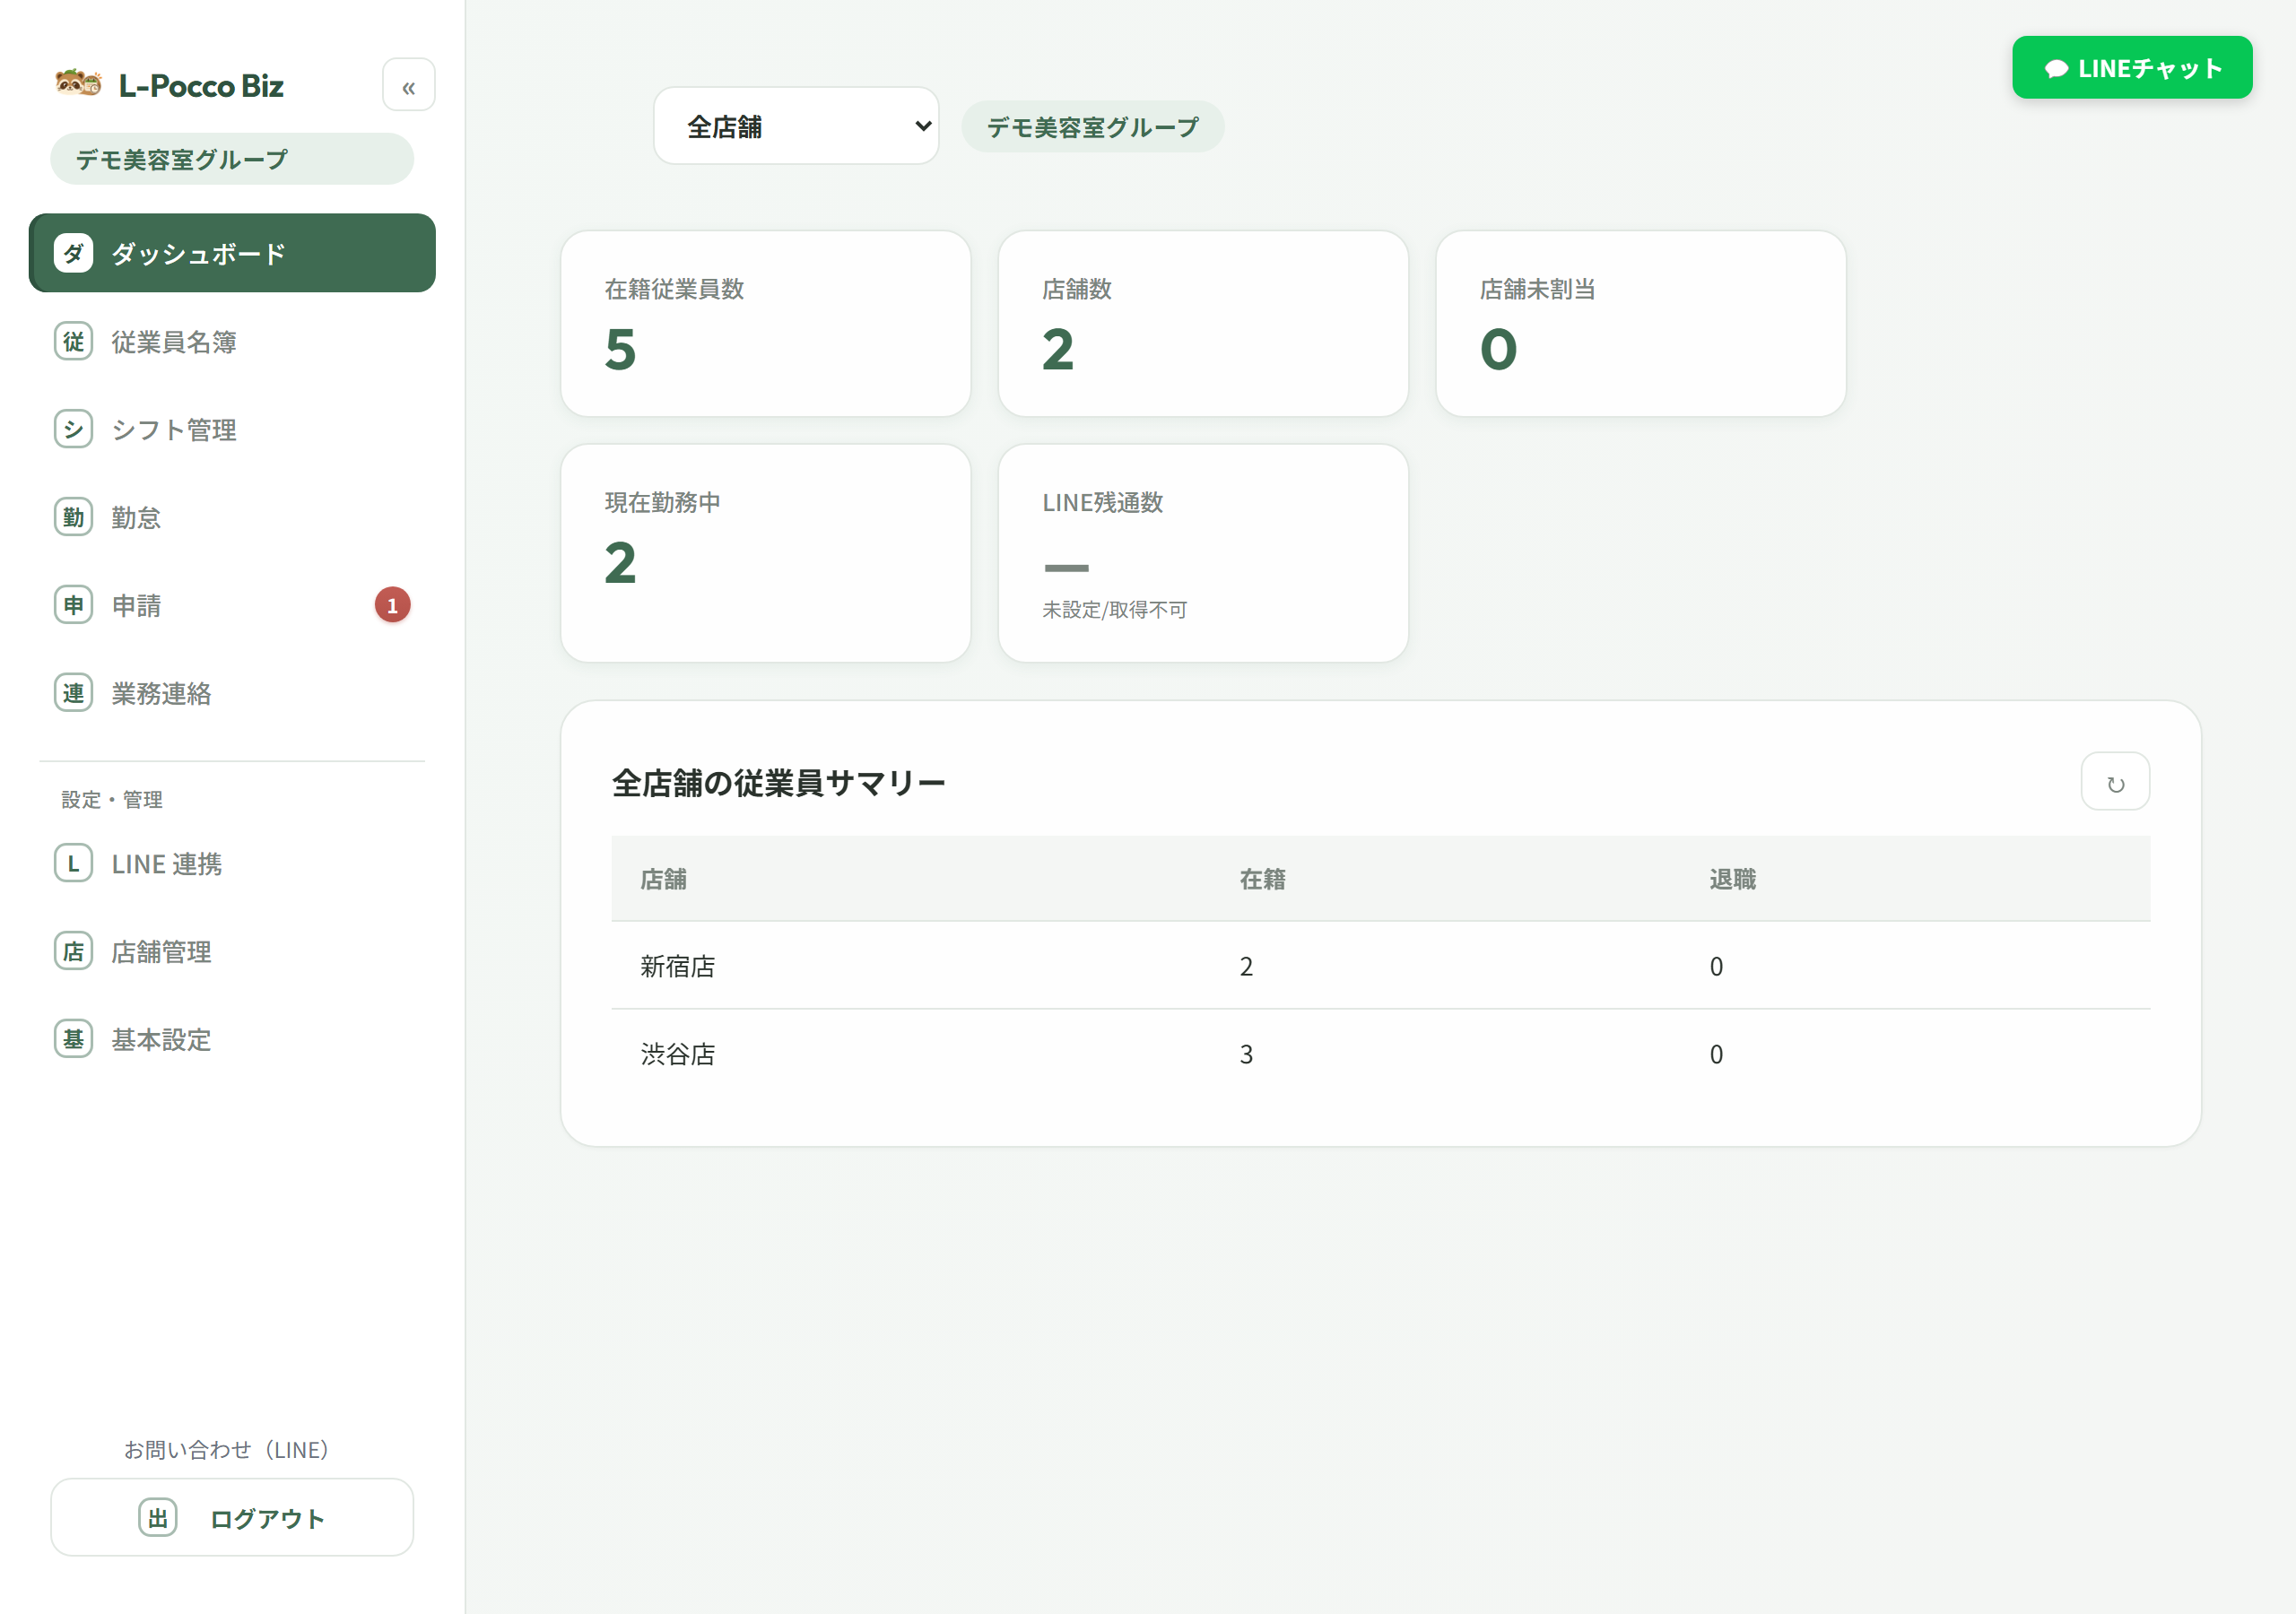Select the 渋谷店 row name
2296x1614 pixels.
coord(677,1055)
